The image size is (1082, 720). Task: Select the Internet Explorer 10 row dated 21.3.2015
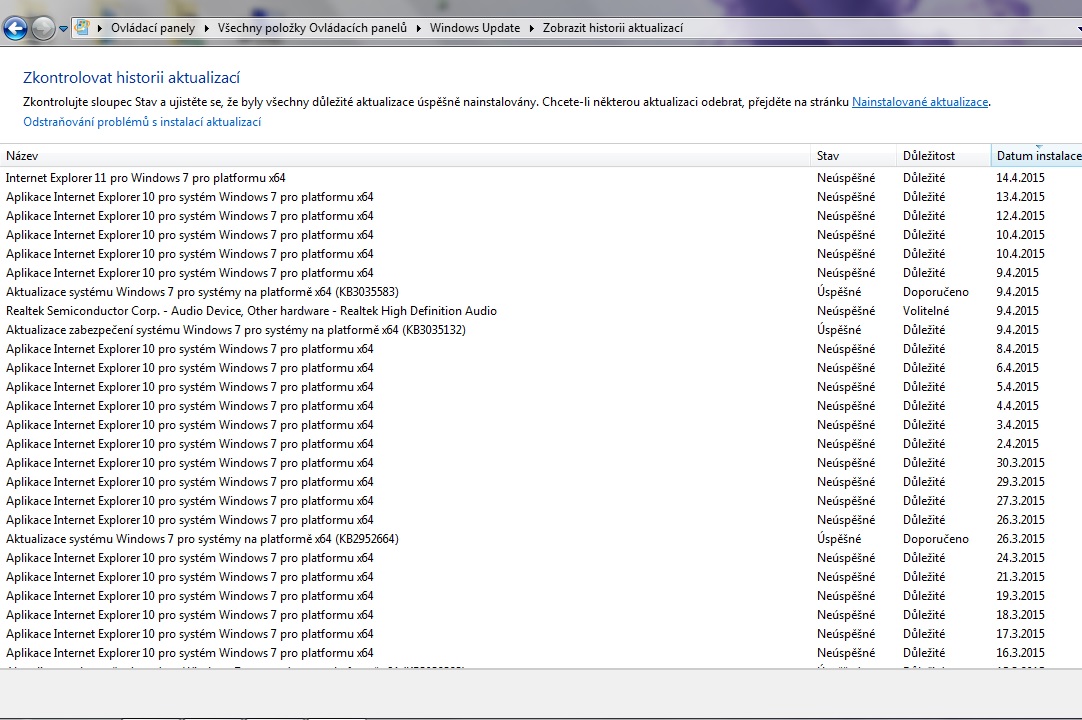pos(541,576)
